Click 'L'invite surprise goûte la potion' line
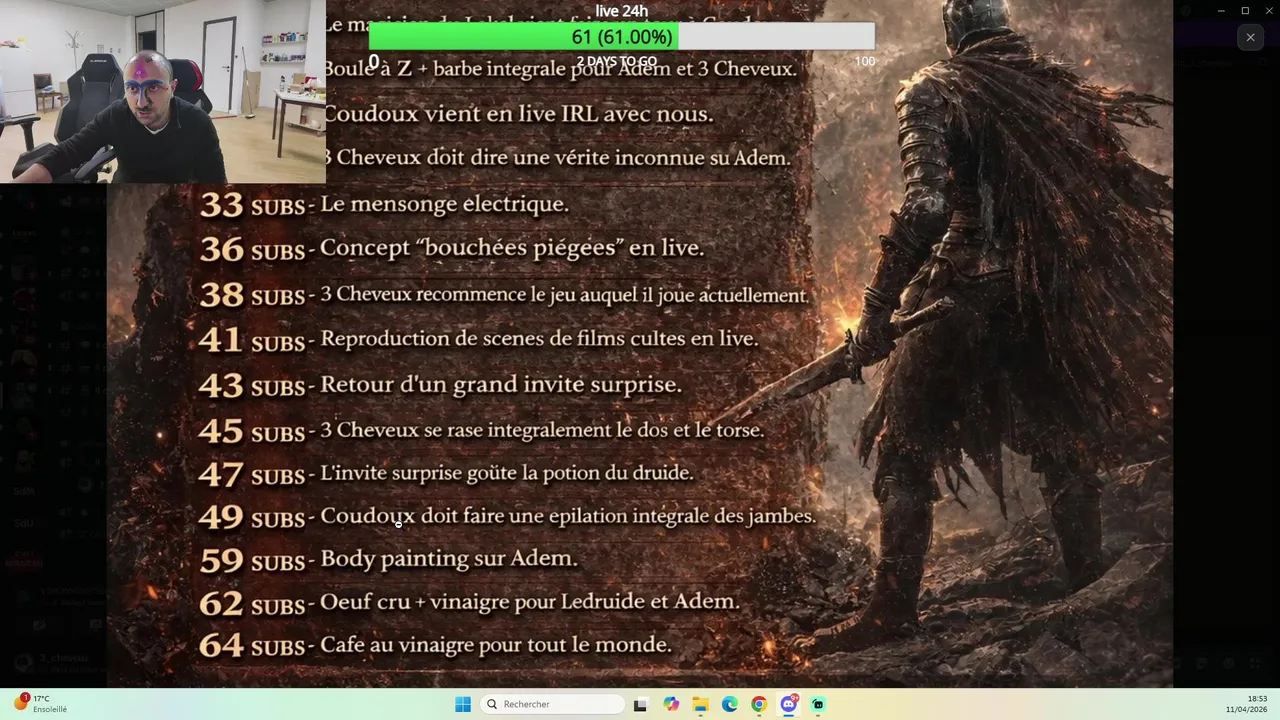1280x720 pixels. click(x=446, y=473)
